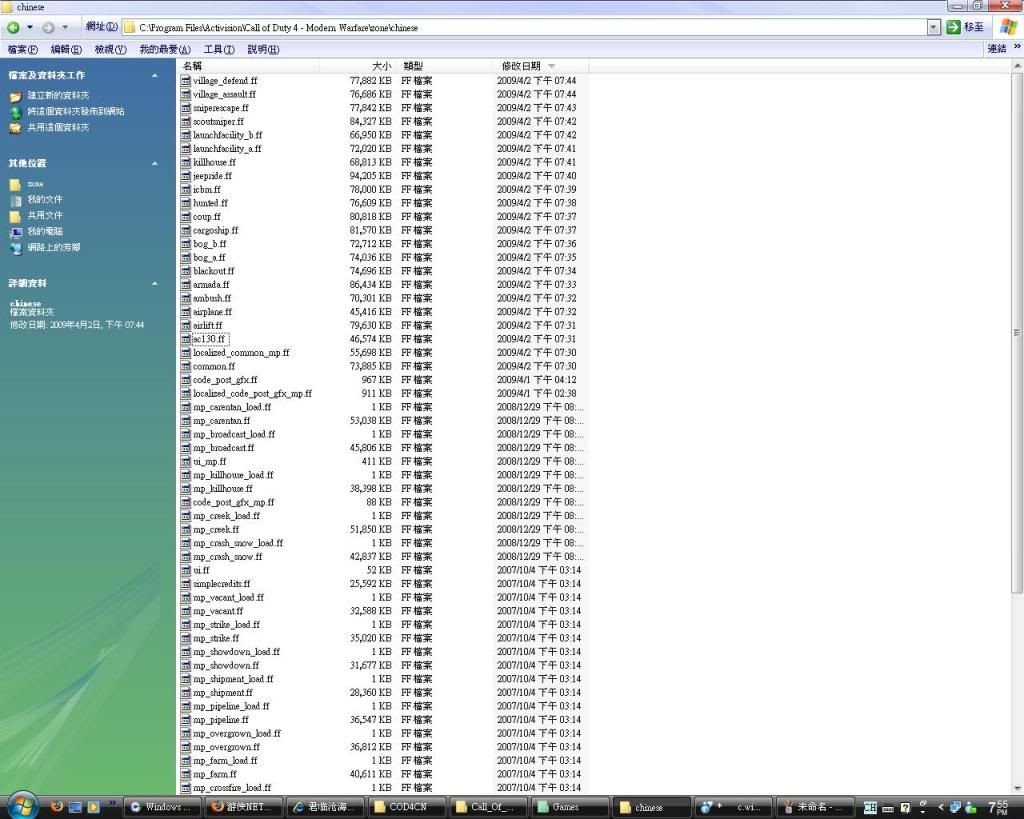Click the ac130.ff file icon
Screen dimensions: 1024x819
pyautogui.click(x=186, y=339)
